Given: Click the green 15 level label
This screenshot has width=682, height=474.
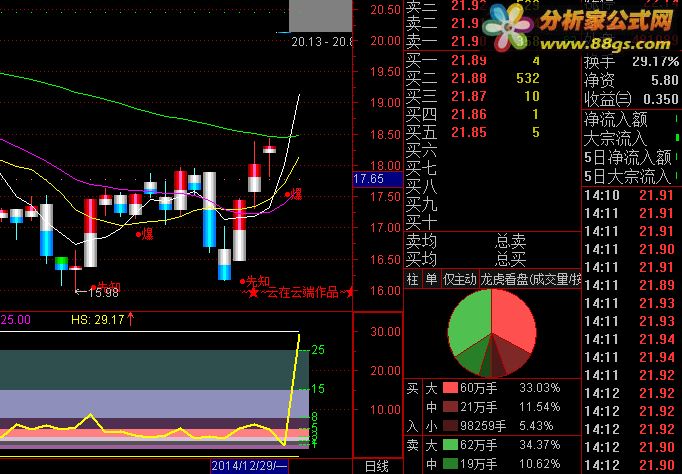Looking at the screenshot, I should click(318, 388).
